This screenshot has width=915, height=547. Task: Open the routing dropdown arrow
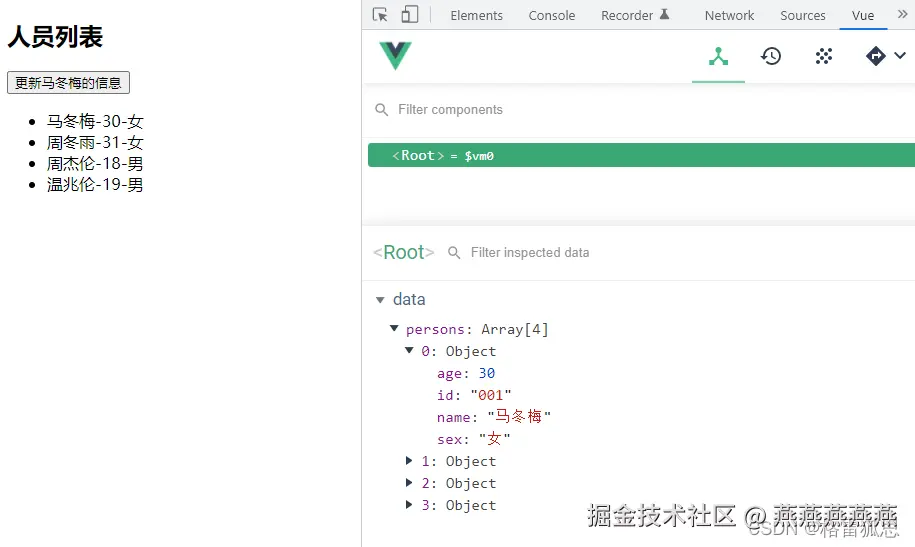[x=900, y=57]
